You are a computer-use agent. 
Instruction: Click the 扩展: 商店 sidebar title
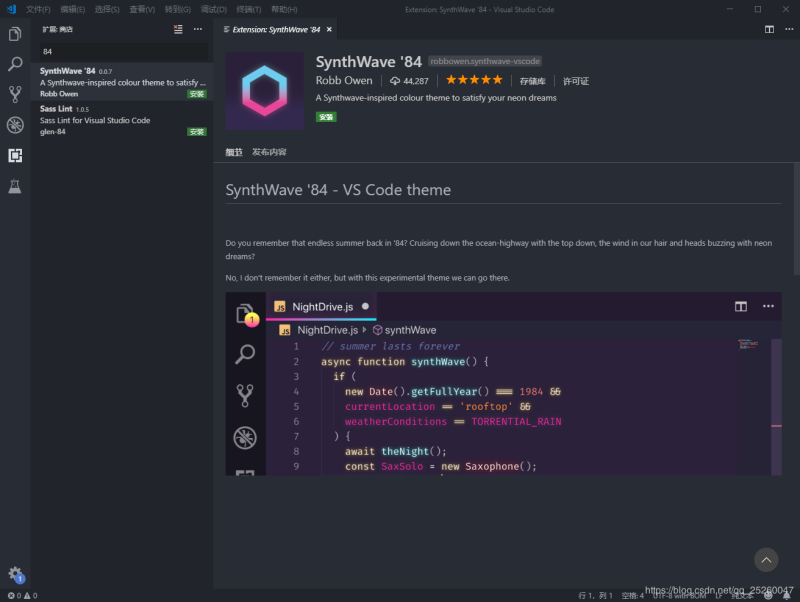[57, 30]
